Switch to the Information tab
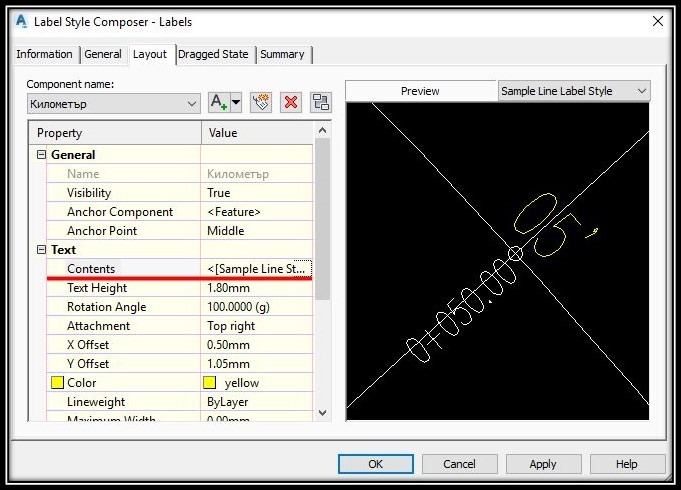Viewport: 681px width, 490px height. tap(44, 54)
